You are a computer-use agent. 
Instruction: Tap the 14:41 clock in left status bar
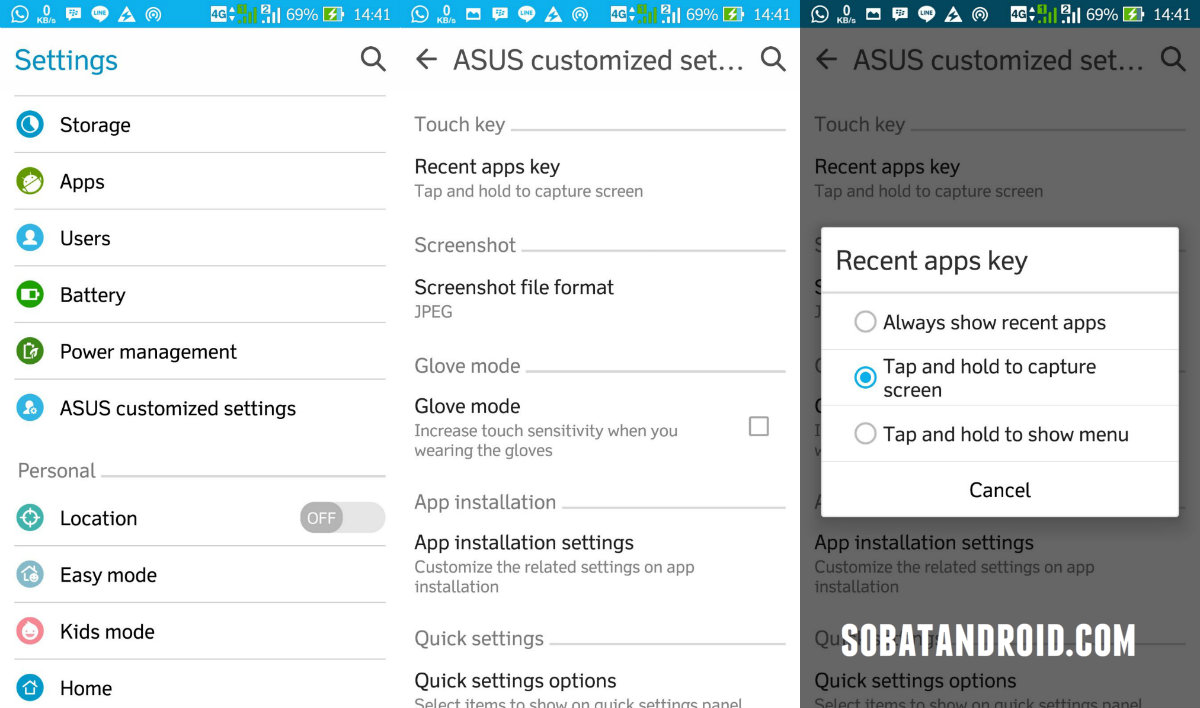point(372,14)
